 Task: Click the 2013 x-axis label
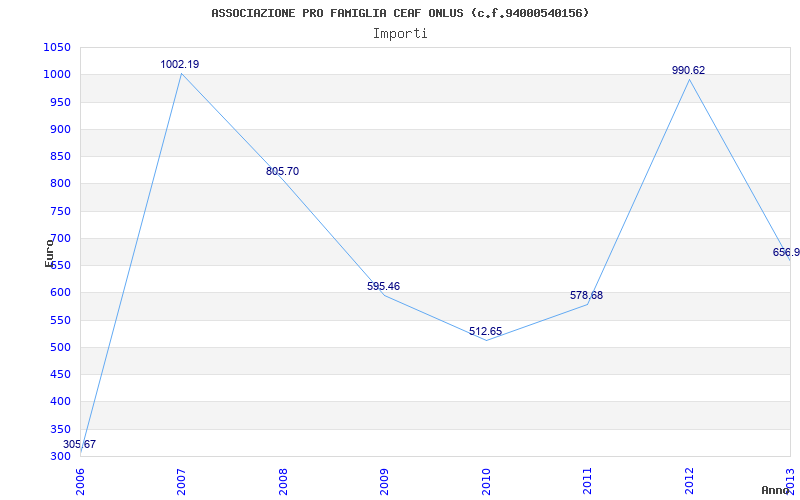click(790, 482)
